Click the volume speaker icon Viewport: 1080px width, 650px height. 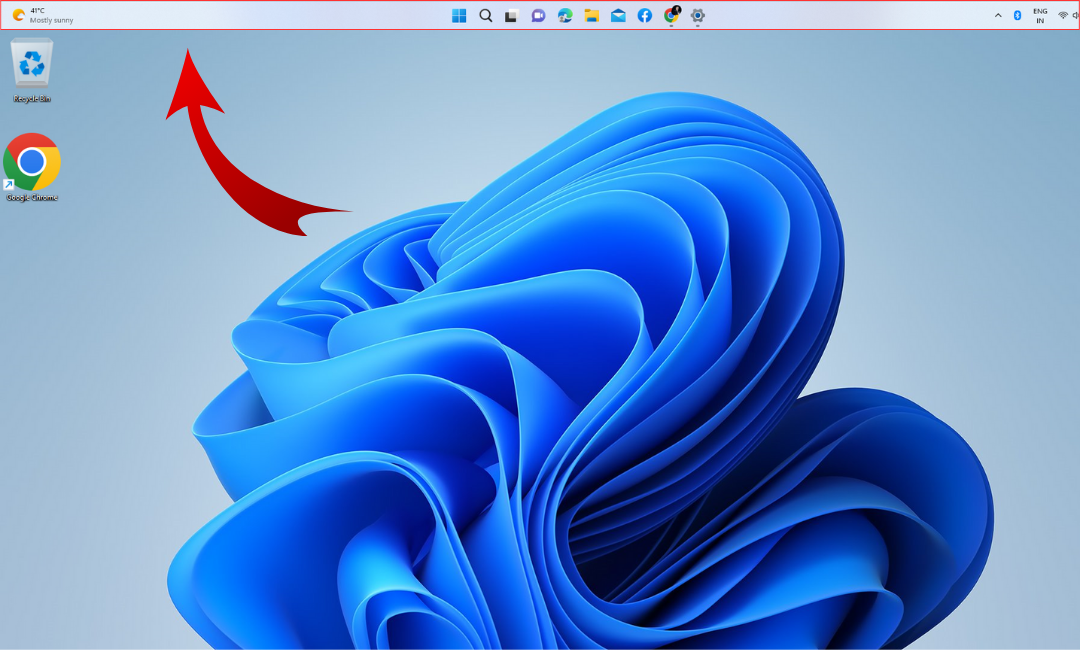(x=1076, y=15)
